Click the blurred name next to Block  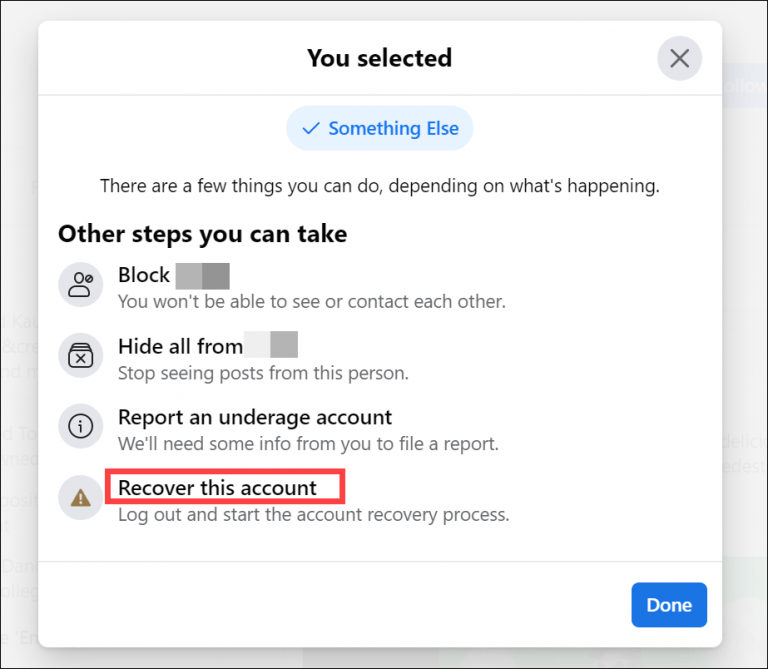pos(203,275)
